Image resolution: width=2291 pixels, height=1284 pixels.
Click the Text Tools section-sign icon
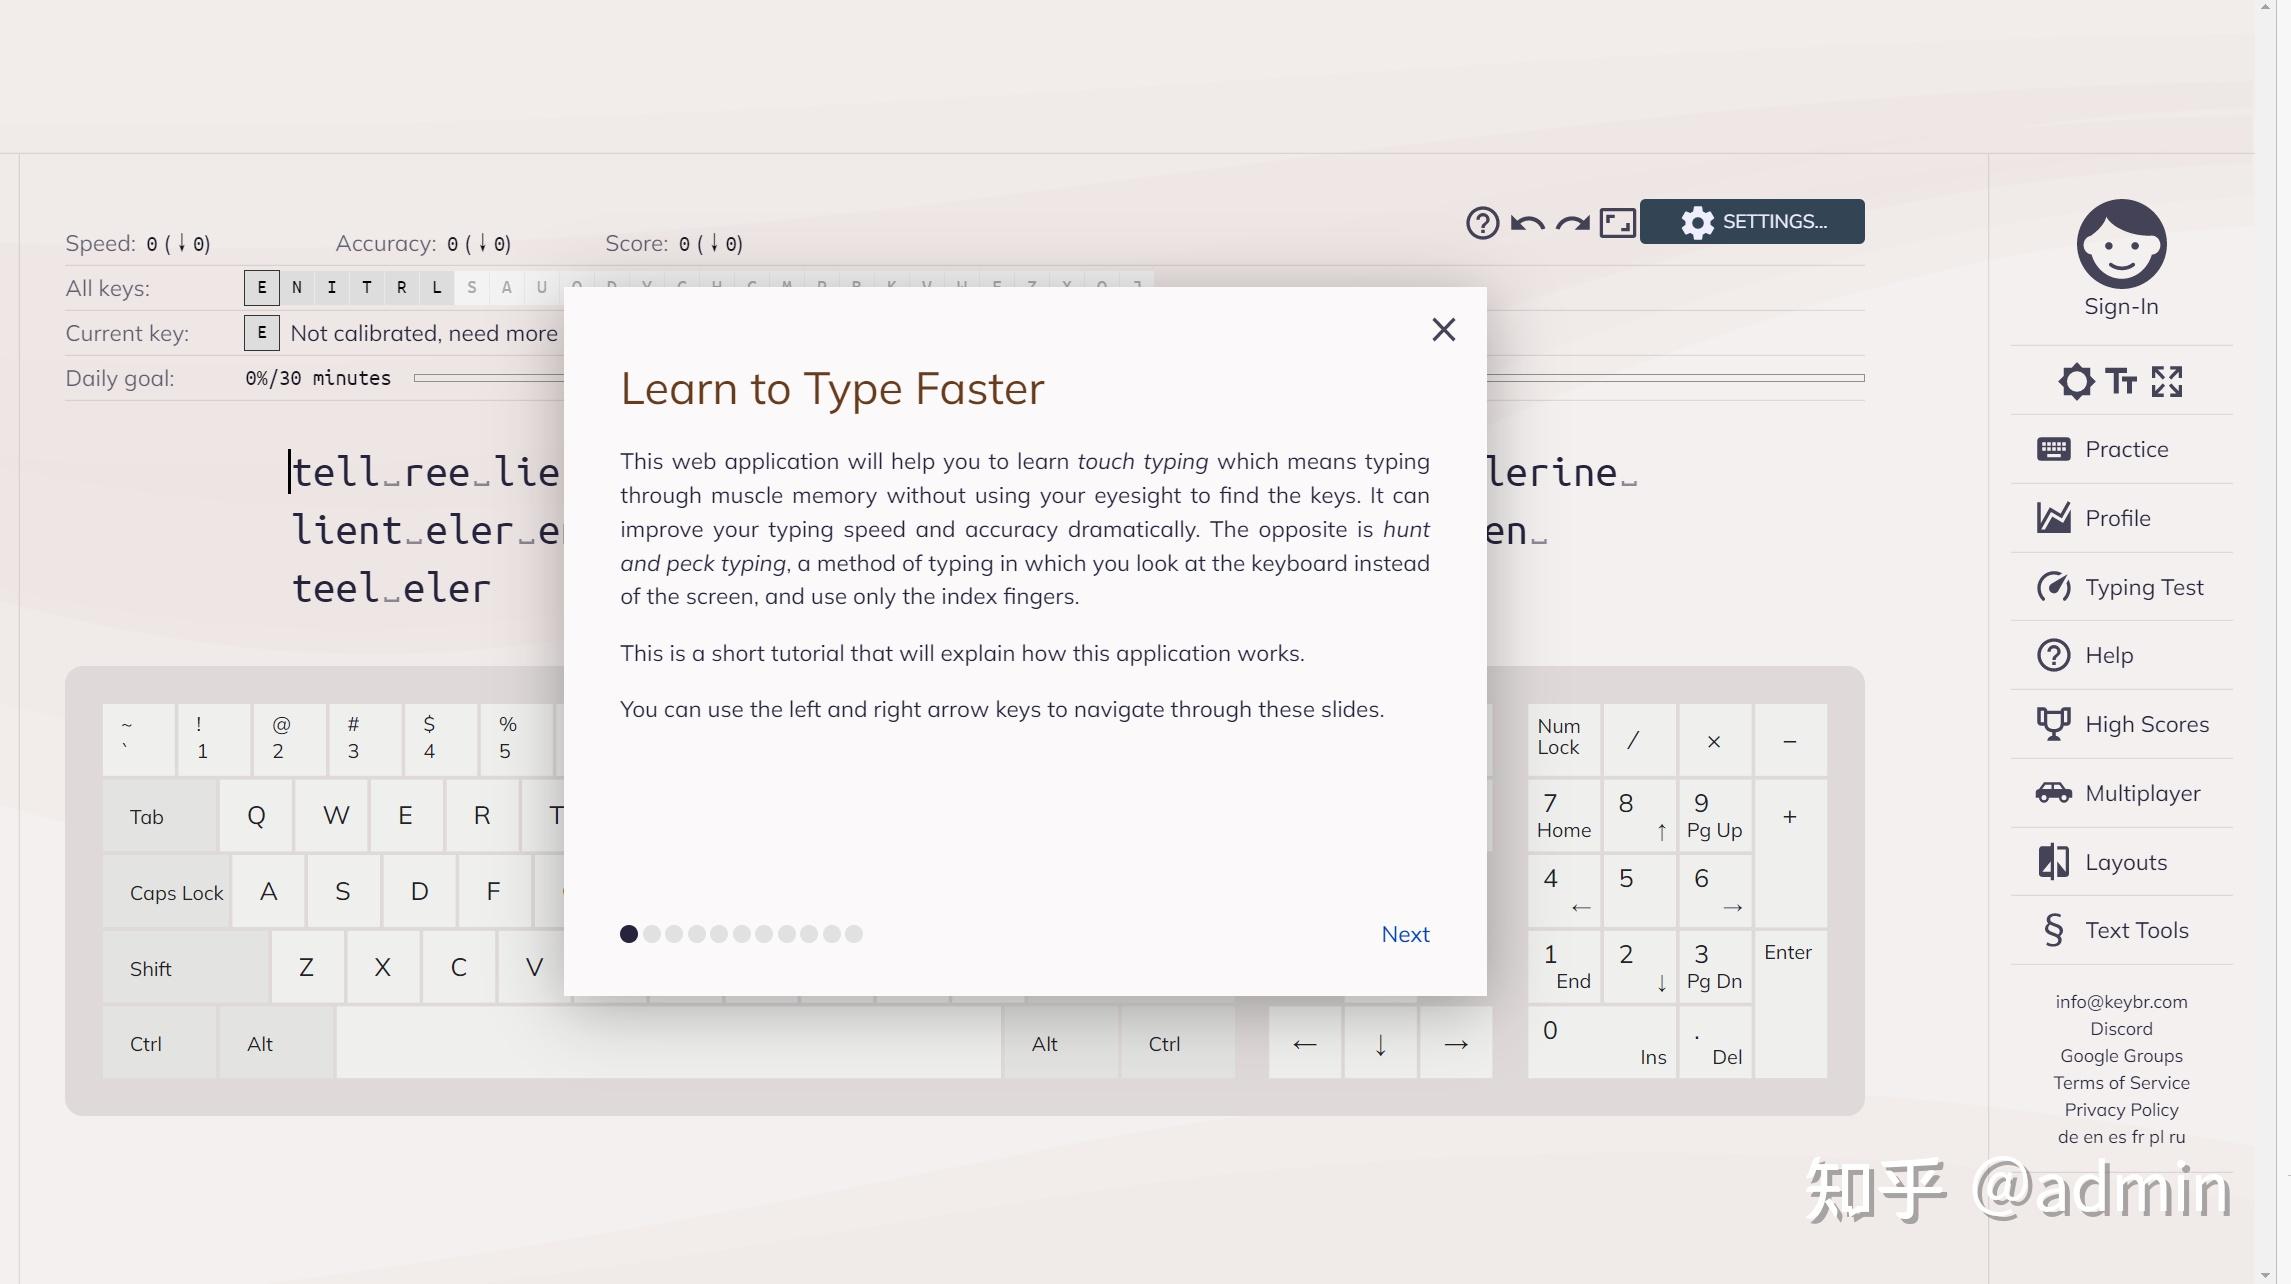(x=2053, y=930)
